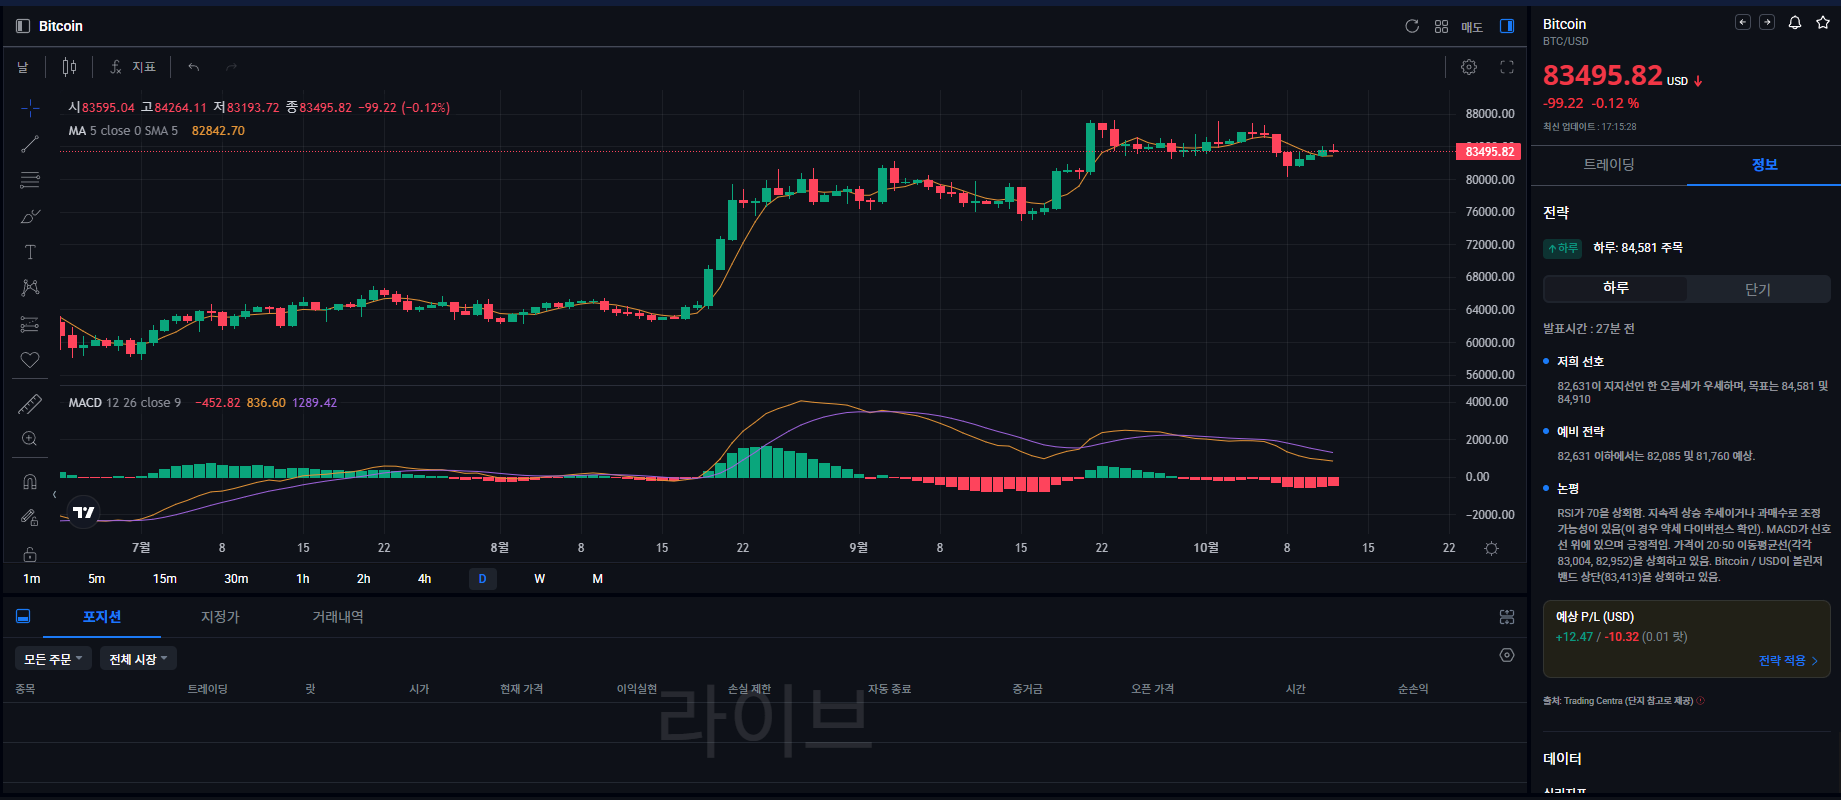The height and width of the screenshot is (800, 1841).
Task: Set chart interval to 4h
Action: click(x=425, y=579)
